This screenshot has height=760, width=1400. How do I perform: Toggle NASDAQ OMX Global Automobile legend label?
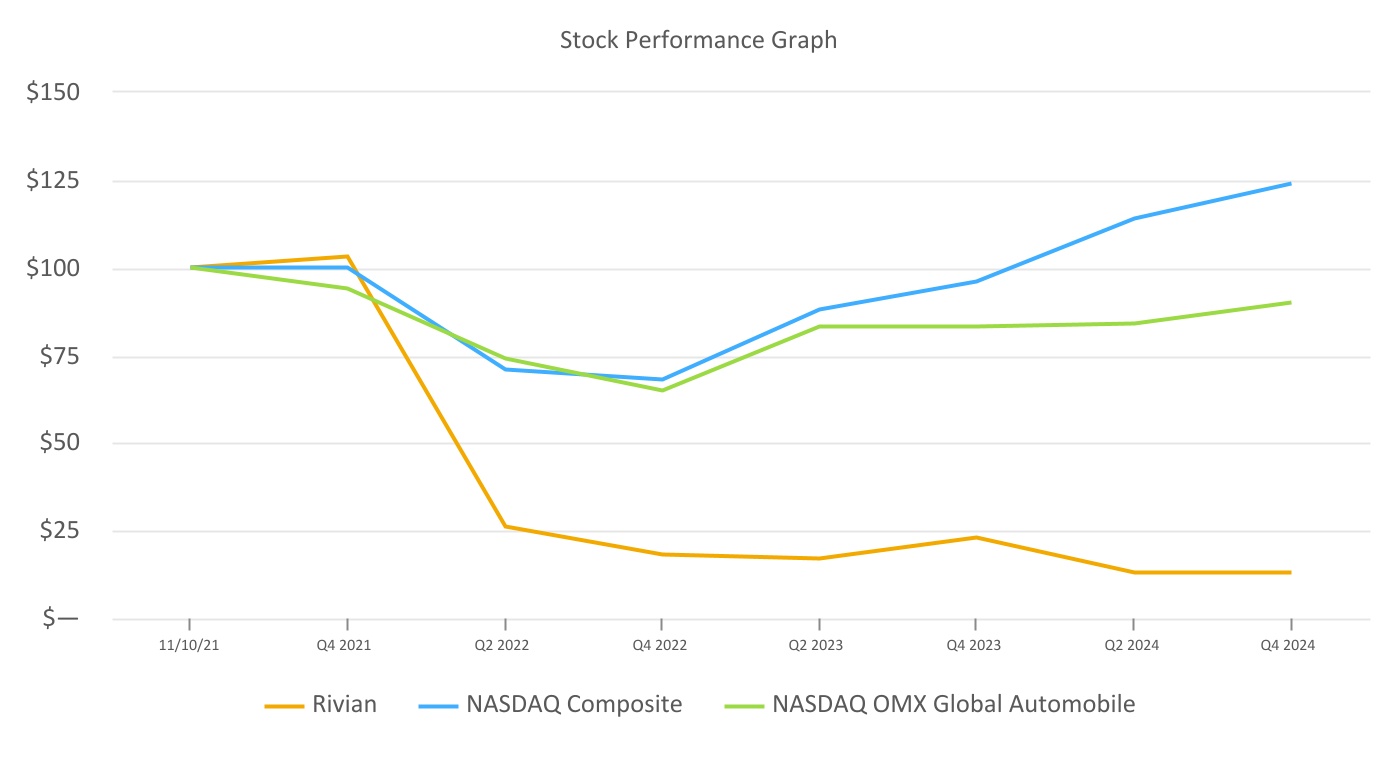click(953, 704)
